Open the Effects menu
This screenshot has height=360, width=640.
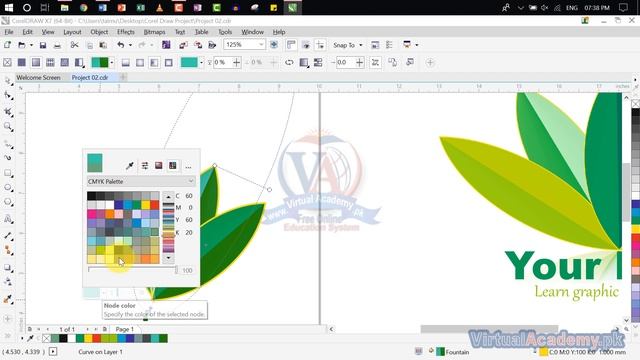coord(126,32)
